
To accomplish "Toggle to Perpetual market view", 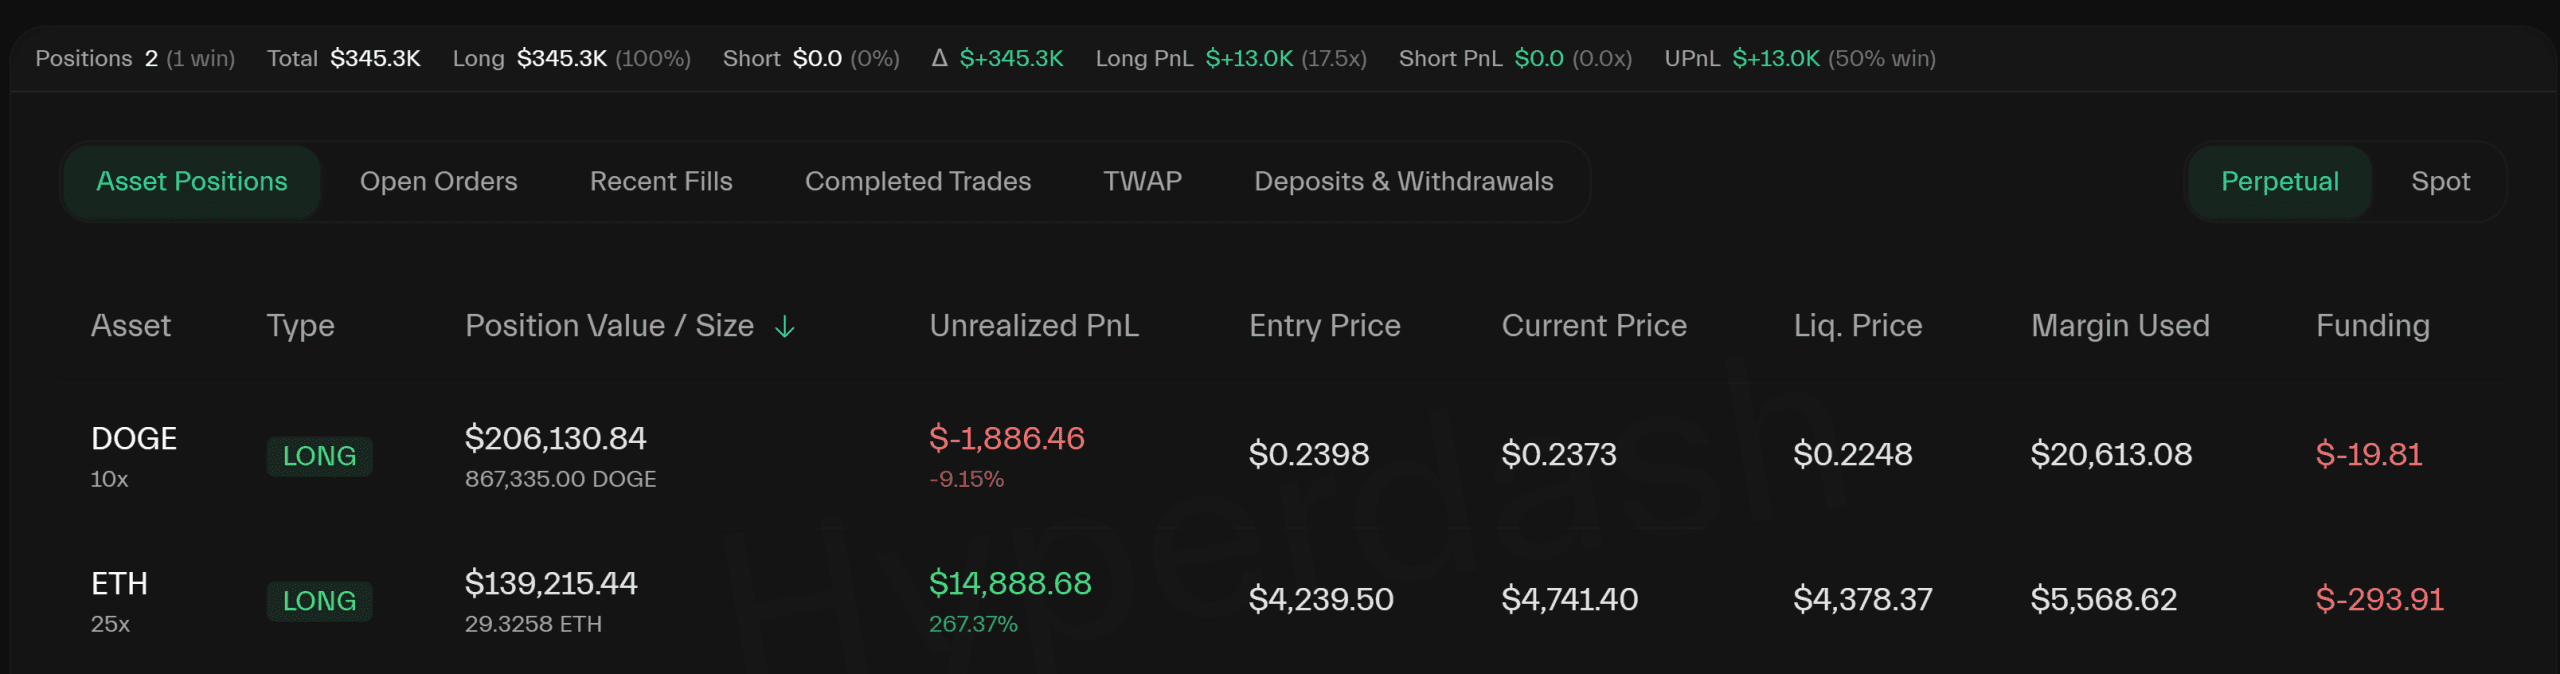I will (x=2279, y=181).
